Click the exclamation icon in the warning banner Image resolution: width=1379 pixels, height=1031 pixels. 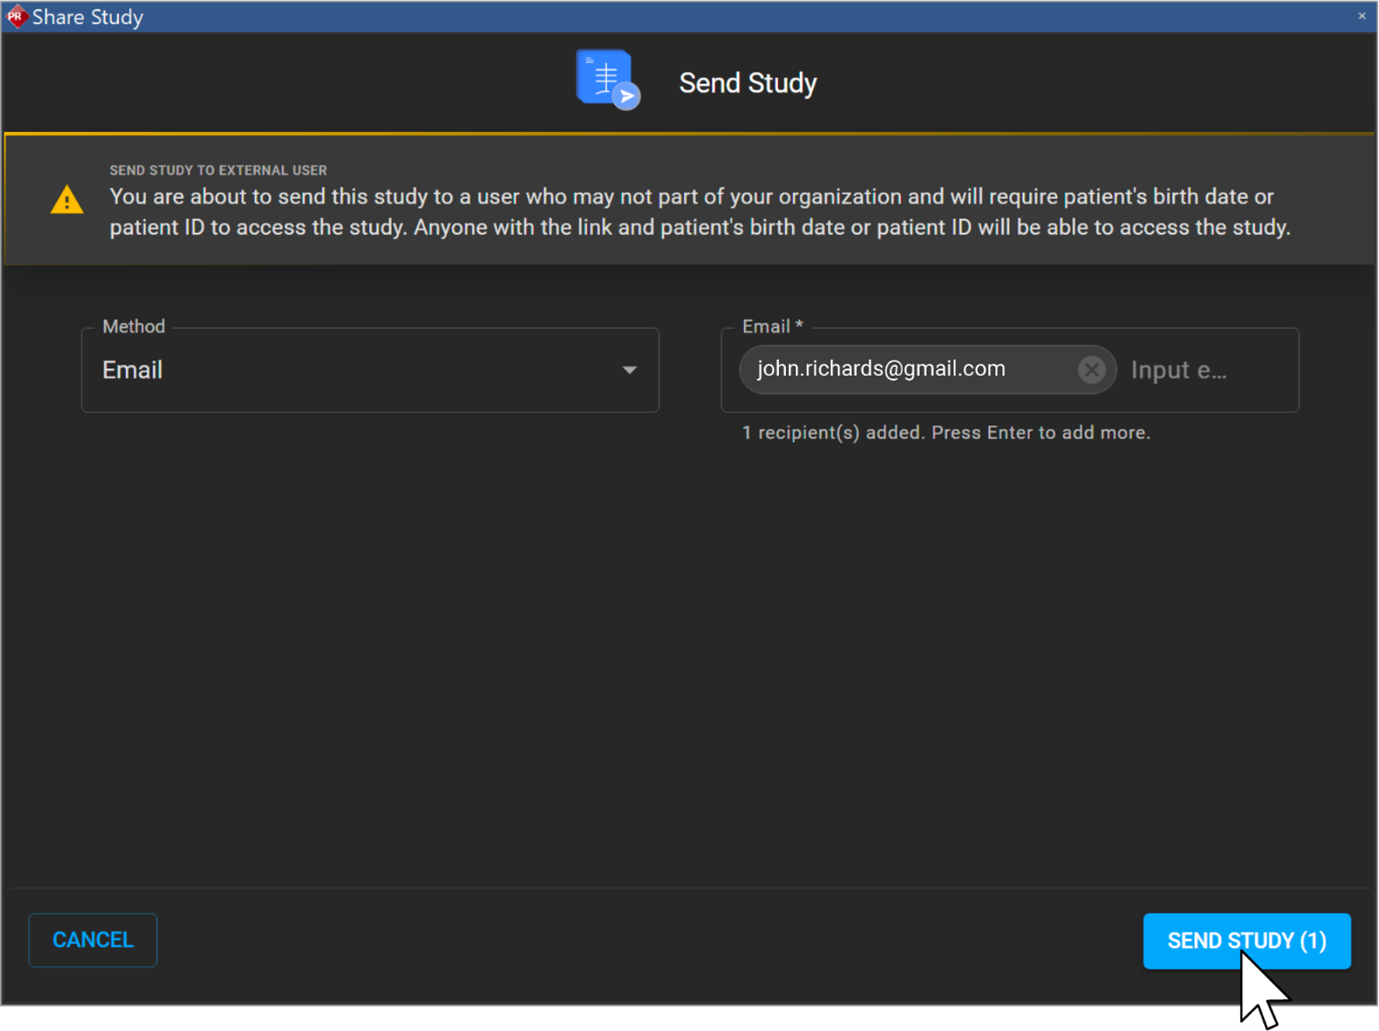point(66,199)
